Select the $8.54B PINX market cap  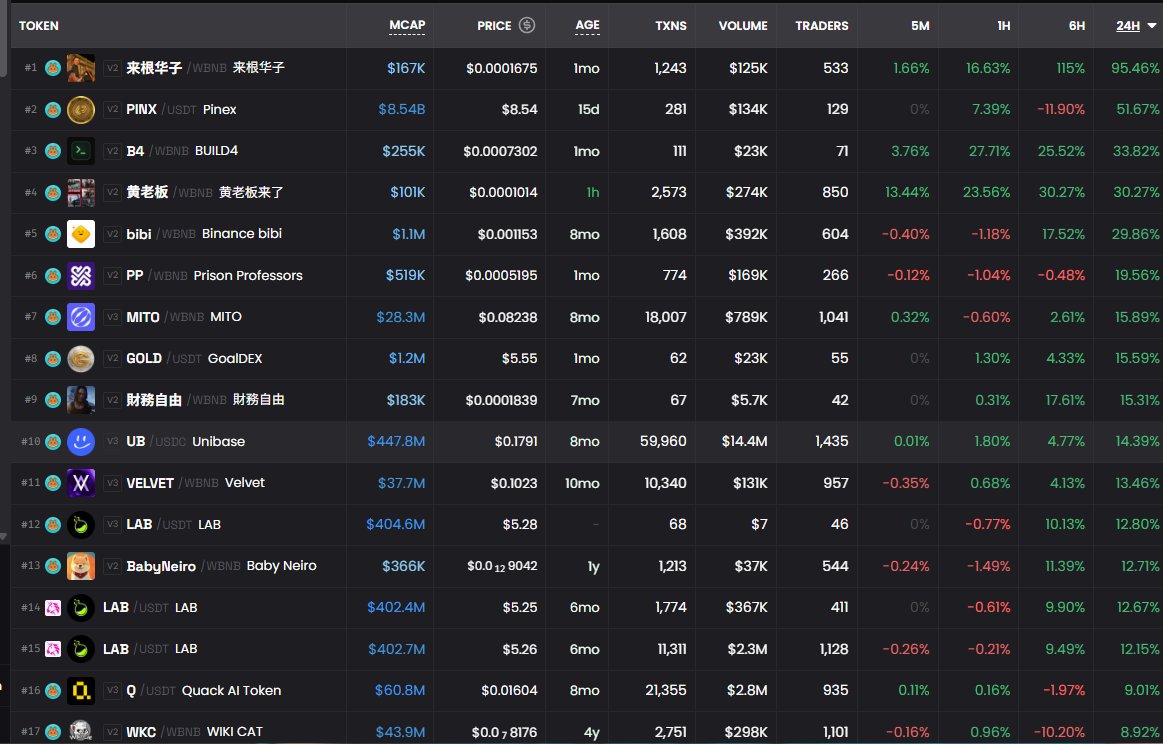point(401,110)
